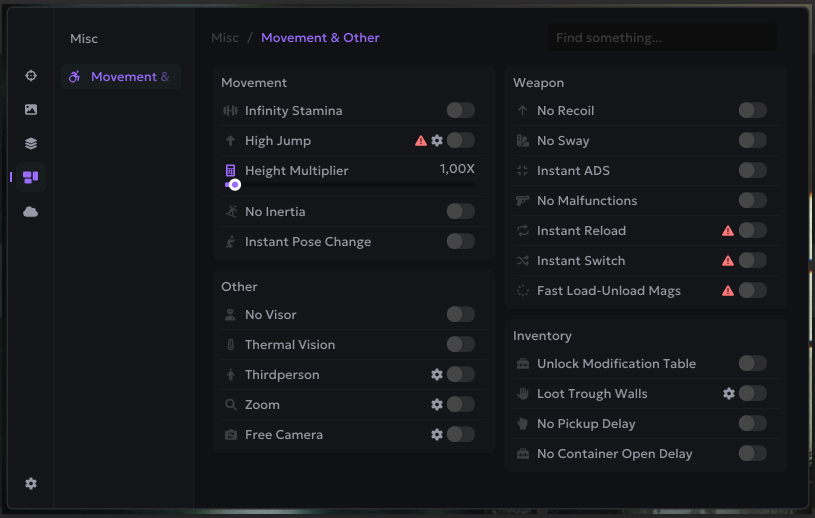Open Loot Trough Walls gear settings
This screenshot has width=815, height=518.
coord(729,394)
